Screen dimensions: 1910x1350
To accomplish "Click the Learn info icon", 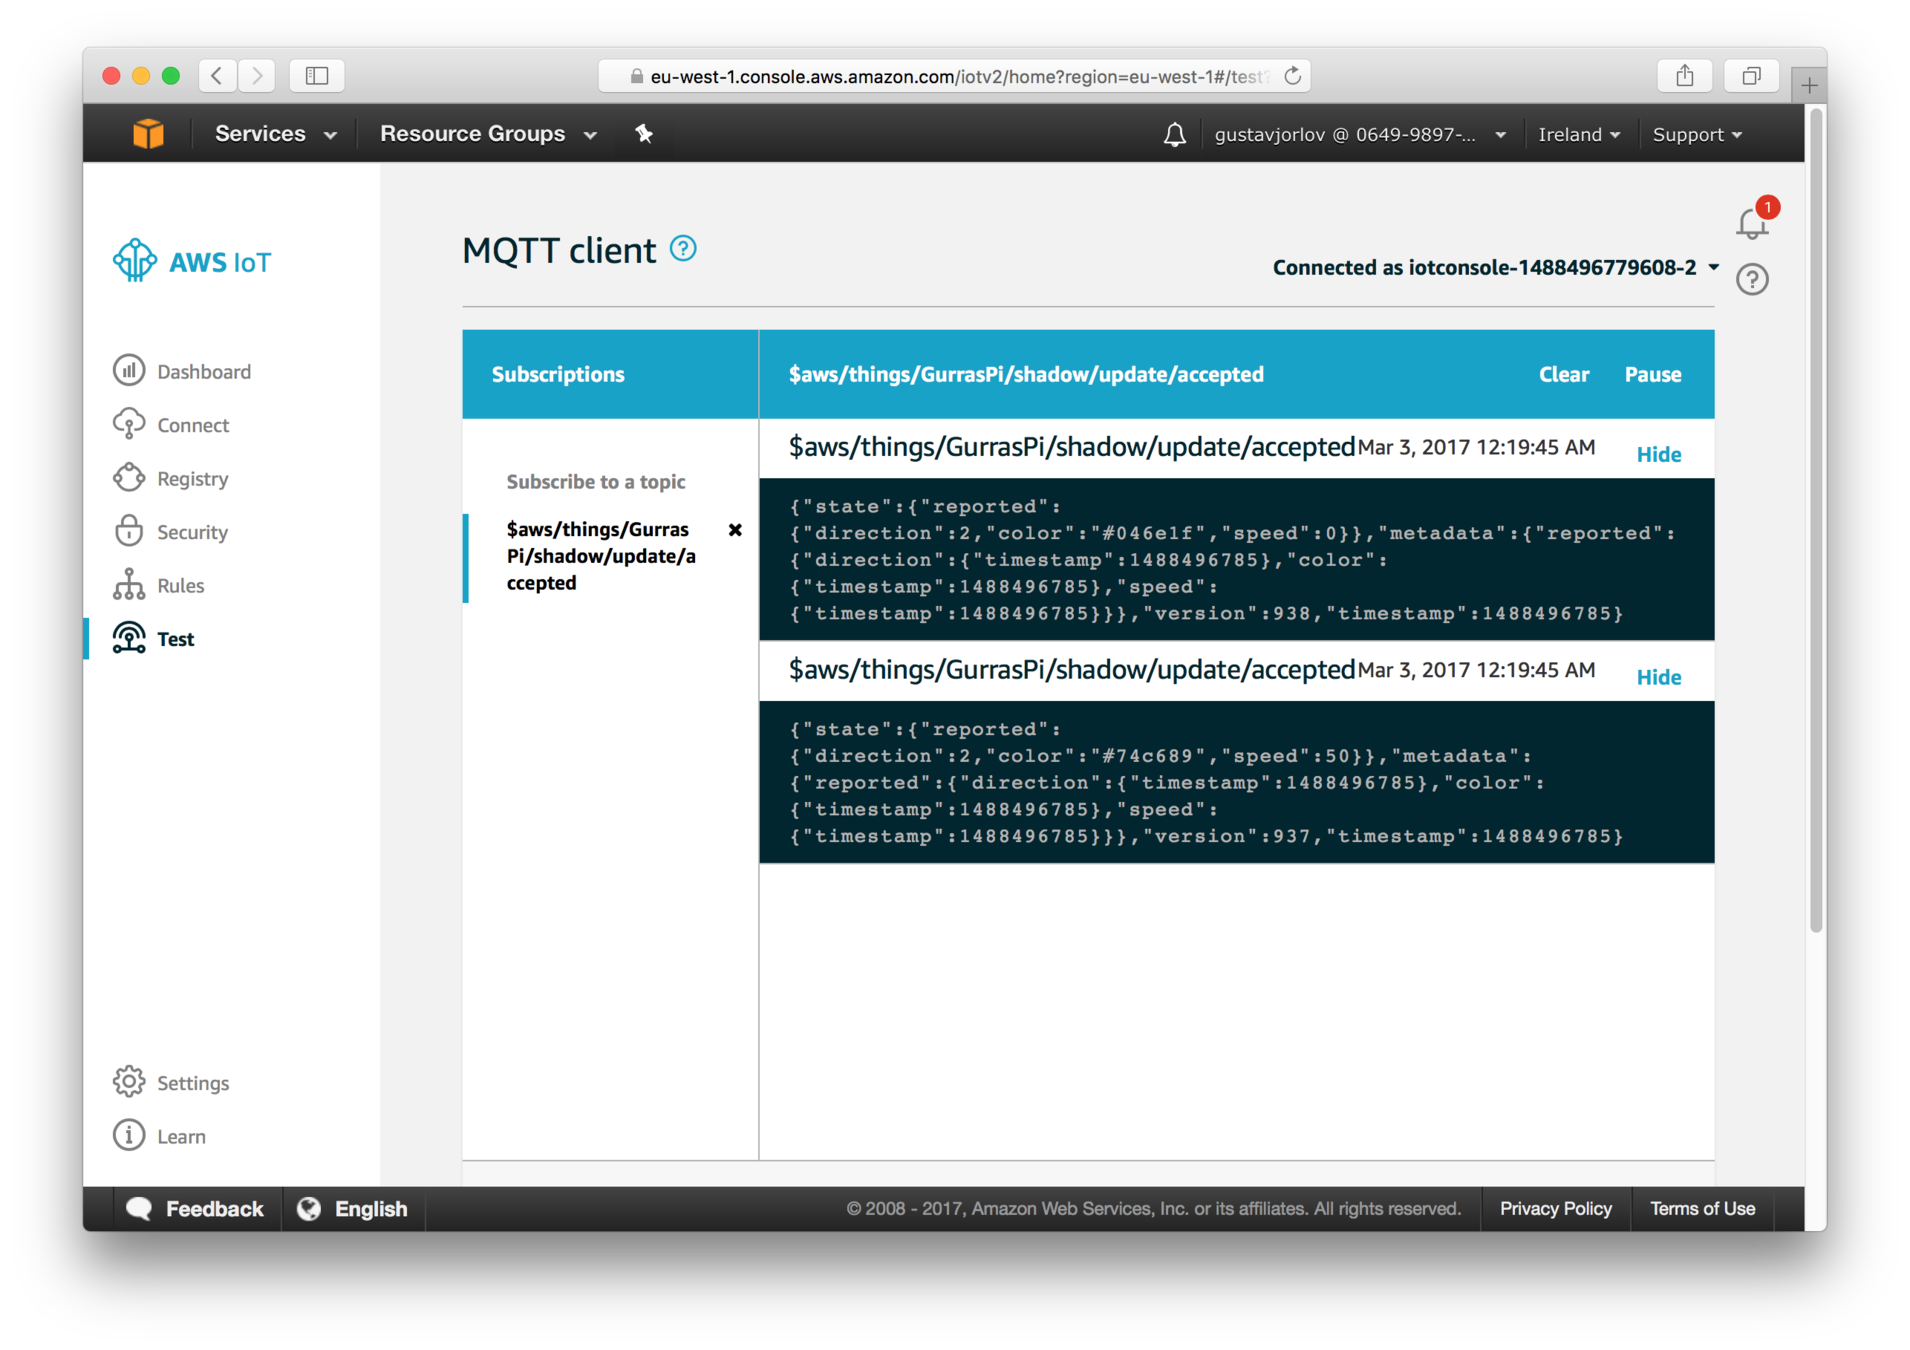I will [x=129, y=1136].
